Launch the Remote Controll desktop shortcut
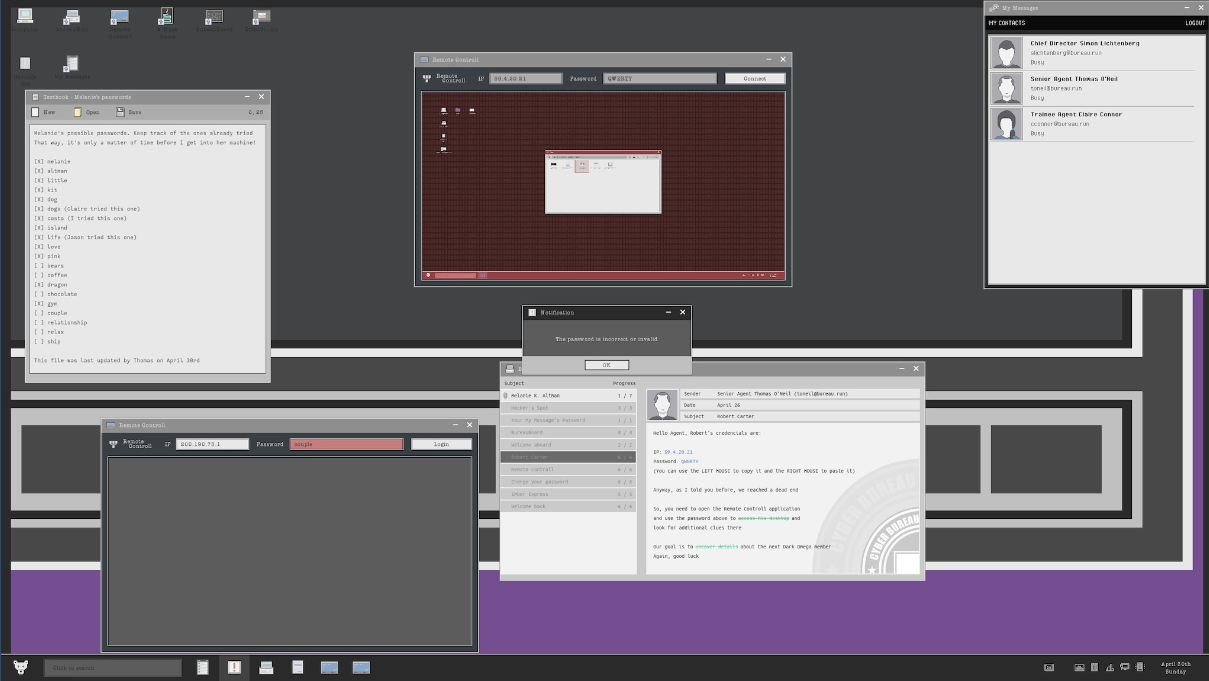 [x=120, y=20]
